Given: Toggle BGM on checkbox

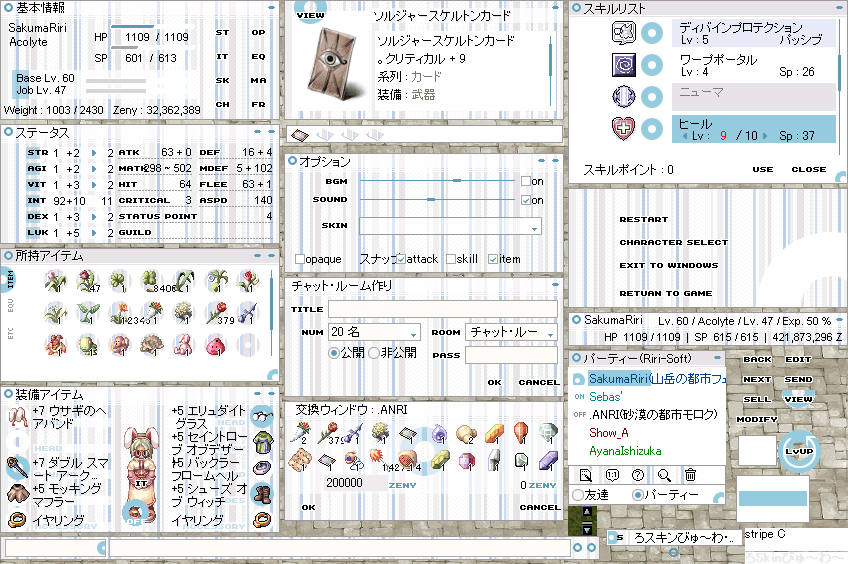Looking at the screenshot, I should coord(526,181).
